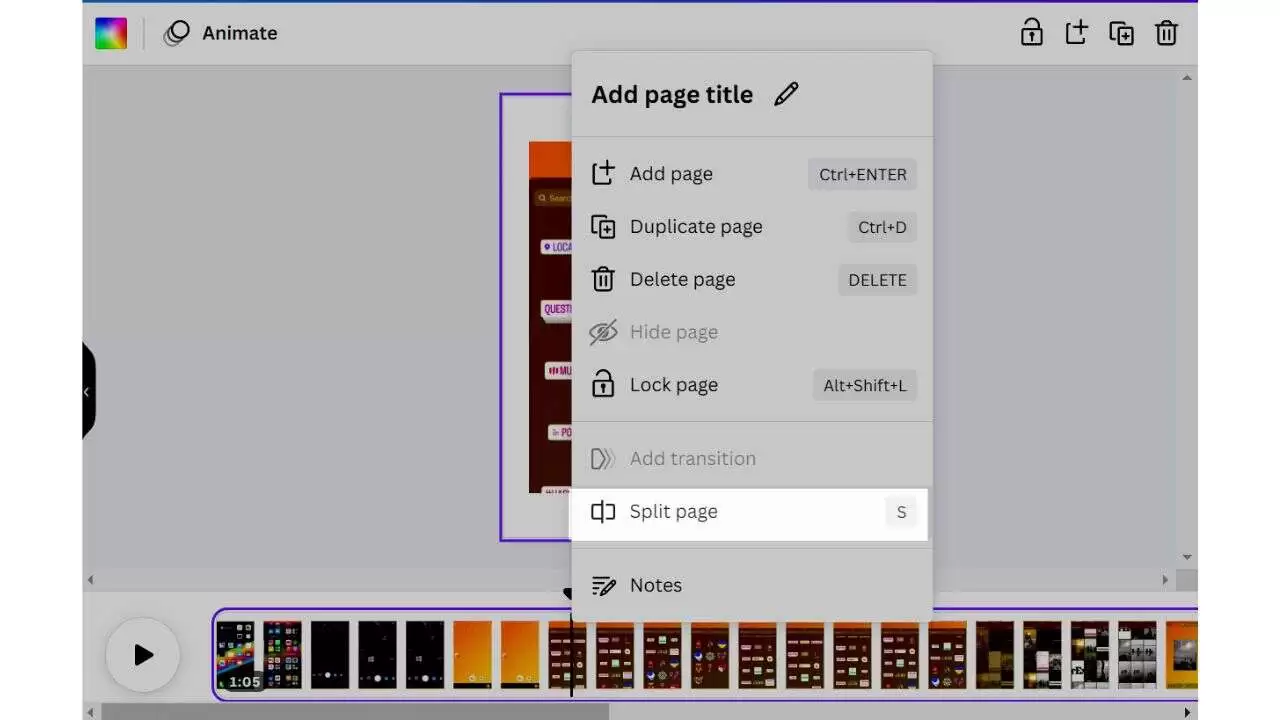Choose Lock page menu entry

click(x=752, y=385)
